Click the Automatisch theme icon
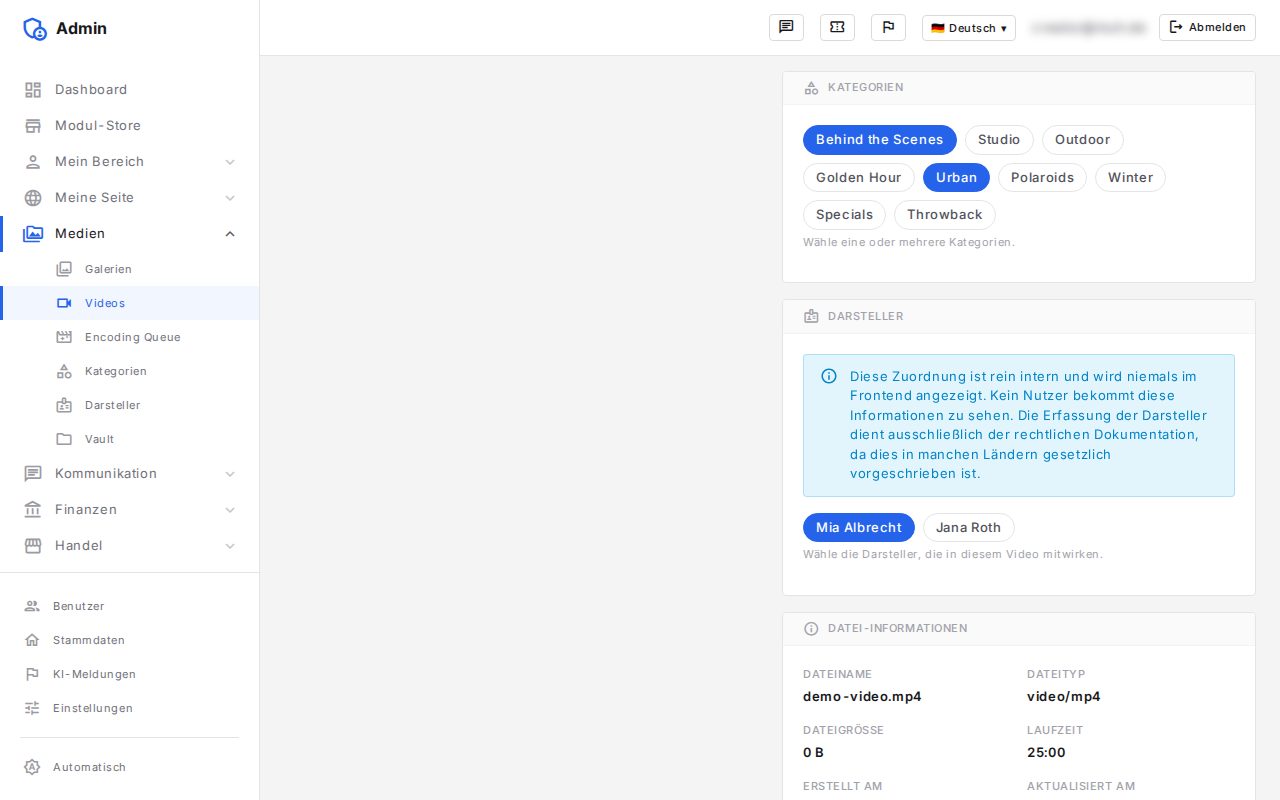 point(32,767)
